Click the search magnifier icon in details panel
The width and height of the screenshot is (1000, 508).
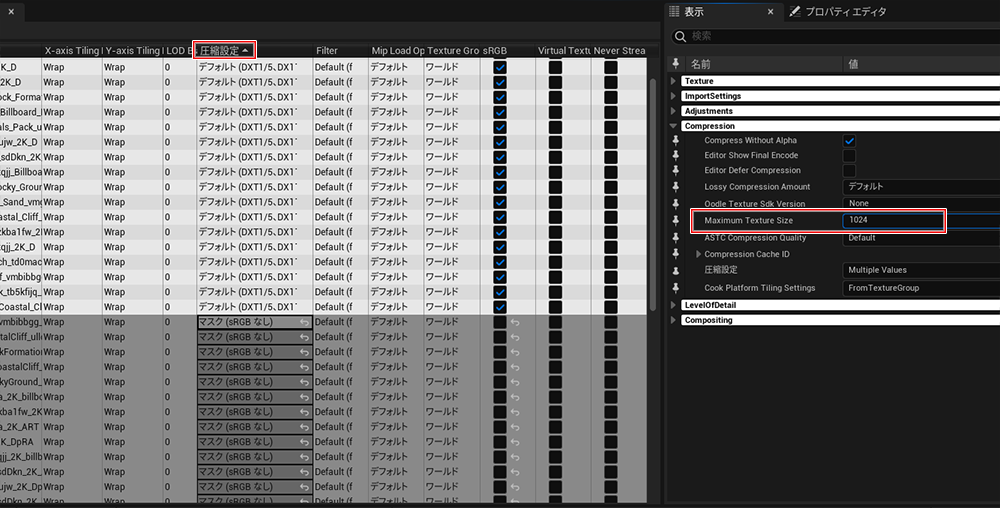680,36
